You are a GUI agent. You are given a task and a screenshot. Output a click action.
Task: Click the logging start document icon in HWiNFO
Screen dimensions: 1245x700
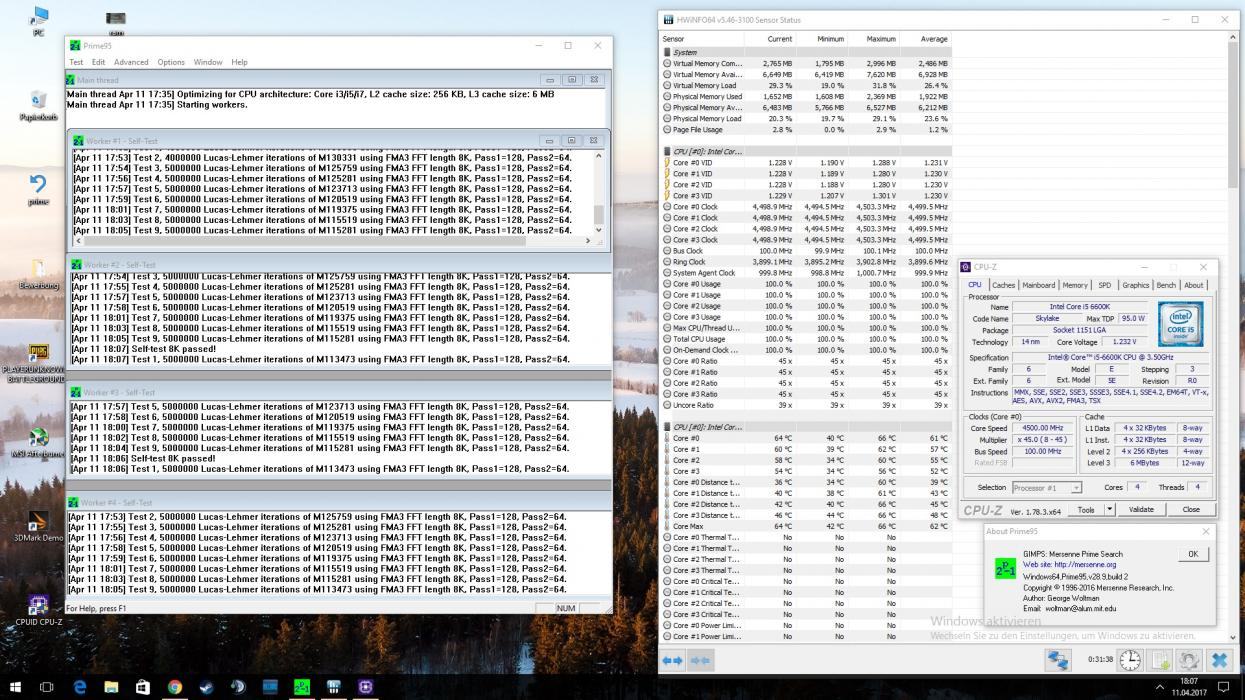point(1159,660)
